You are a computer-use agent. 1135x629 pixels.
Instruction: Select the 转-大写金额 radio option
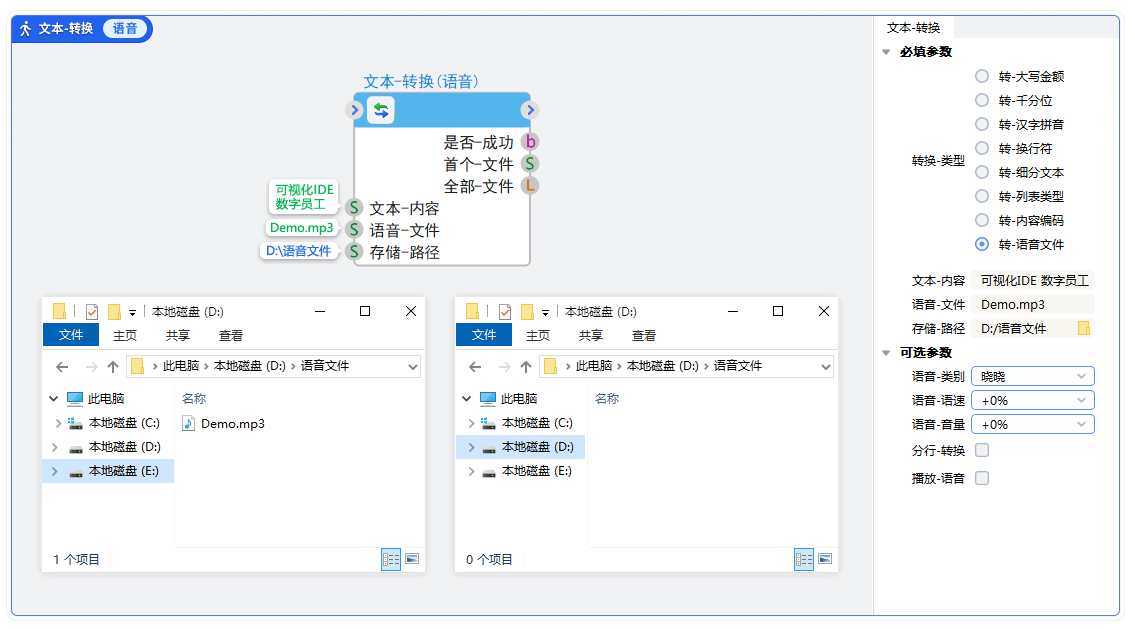pos(982,76)
